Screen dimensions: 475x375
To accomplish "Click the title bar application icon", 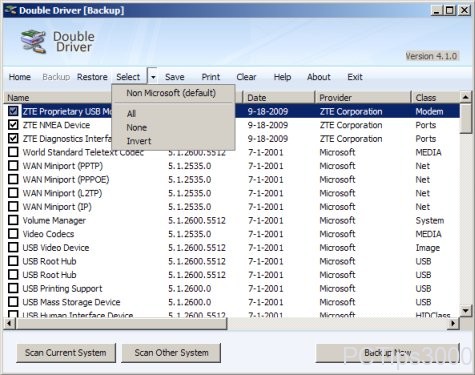I will pyautogui.click(x=11, y=10).
